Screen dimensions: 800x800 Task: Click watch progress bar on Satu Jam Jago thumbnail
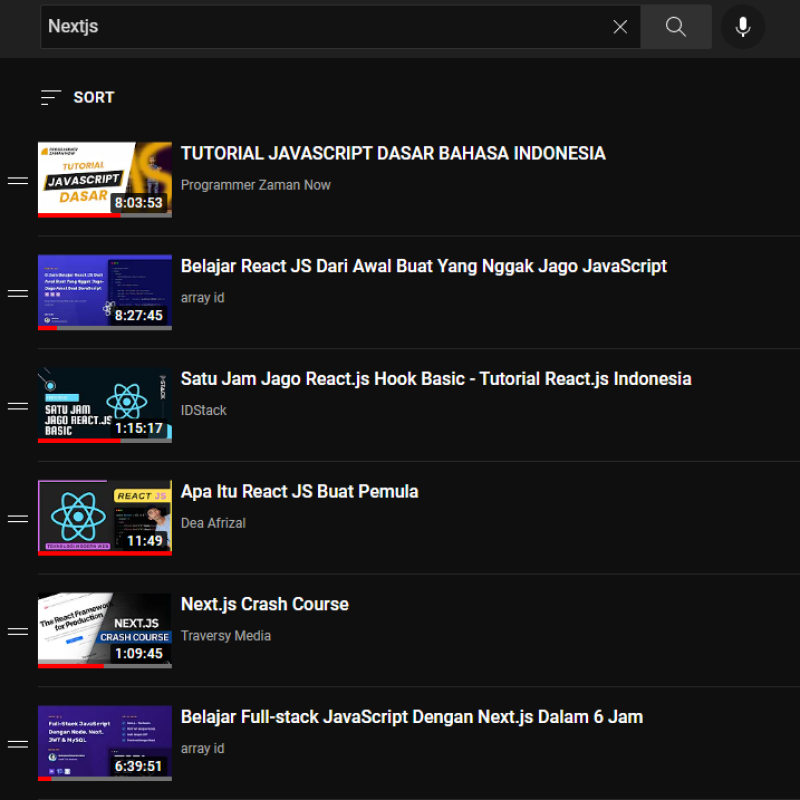(105, 441)
